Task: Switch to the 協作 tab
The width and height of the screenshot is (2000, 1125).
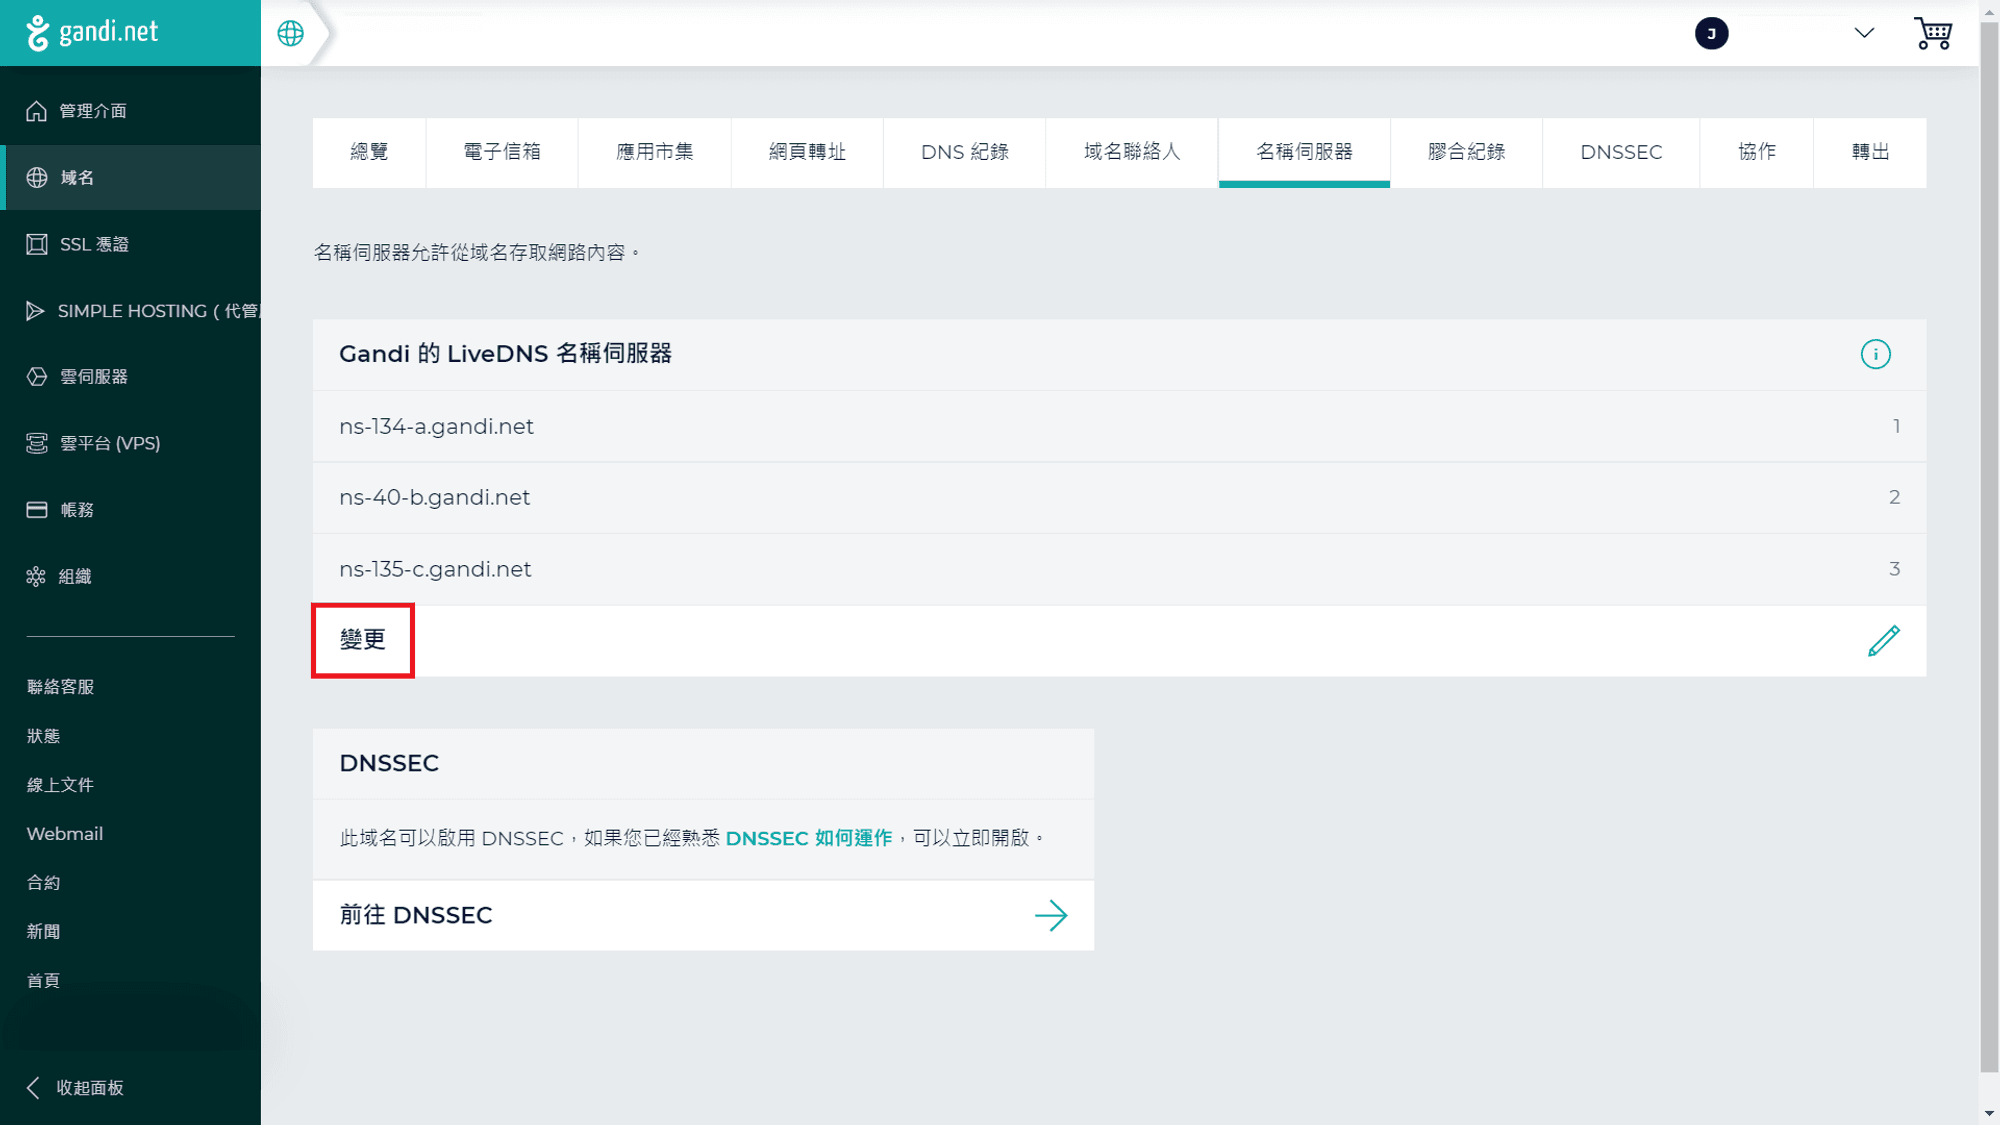Action: [x=1757, y=152]
